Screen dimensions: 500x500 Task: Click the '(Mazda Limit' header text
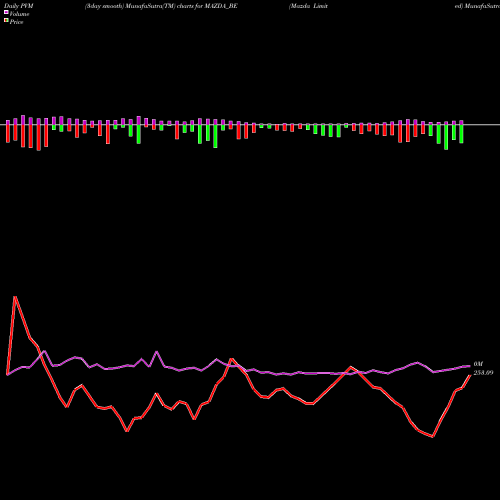(308, 6)
